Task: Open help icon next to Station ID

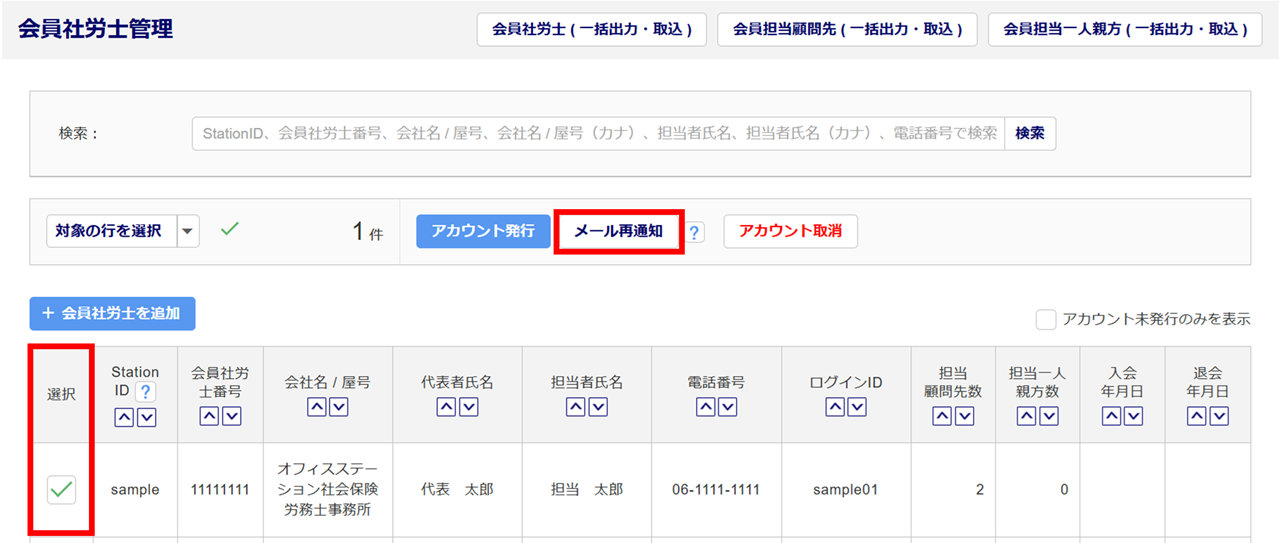Action: (146, 392)
